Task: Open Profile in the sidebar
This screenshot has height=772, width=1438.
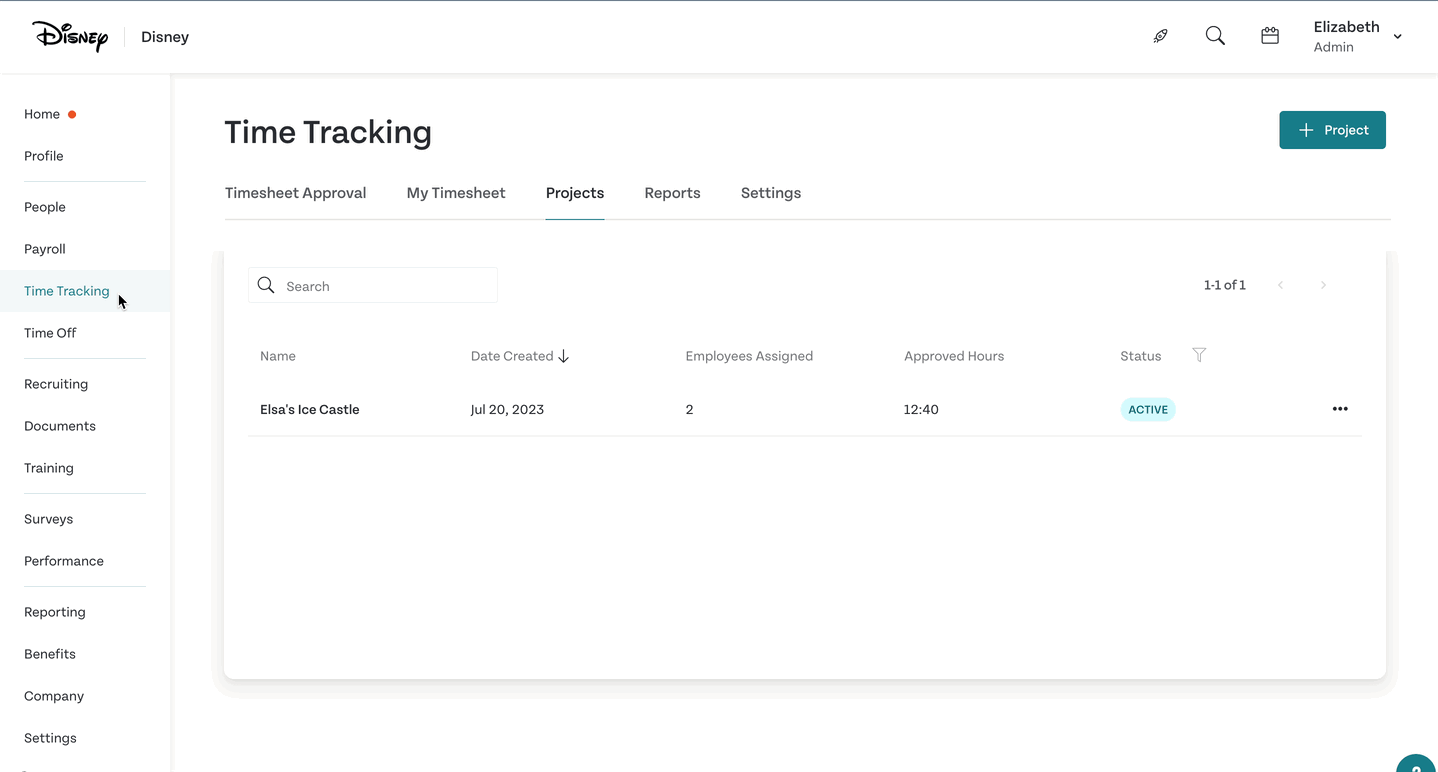Action: tap(44, 156)
